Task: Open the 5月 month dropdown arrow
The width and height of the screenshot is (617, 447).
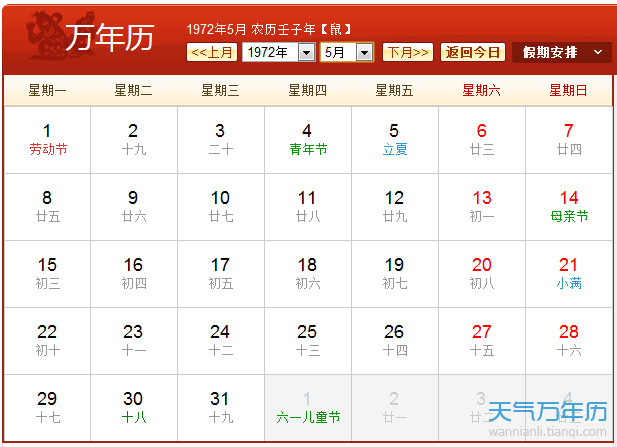Action: click(x=364, y=52)
